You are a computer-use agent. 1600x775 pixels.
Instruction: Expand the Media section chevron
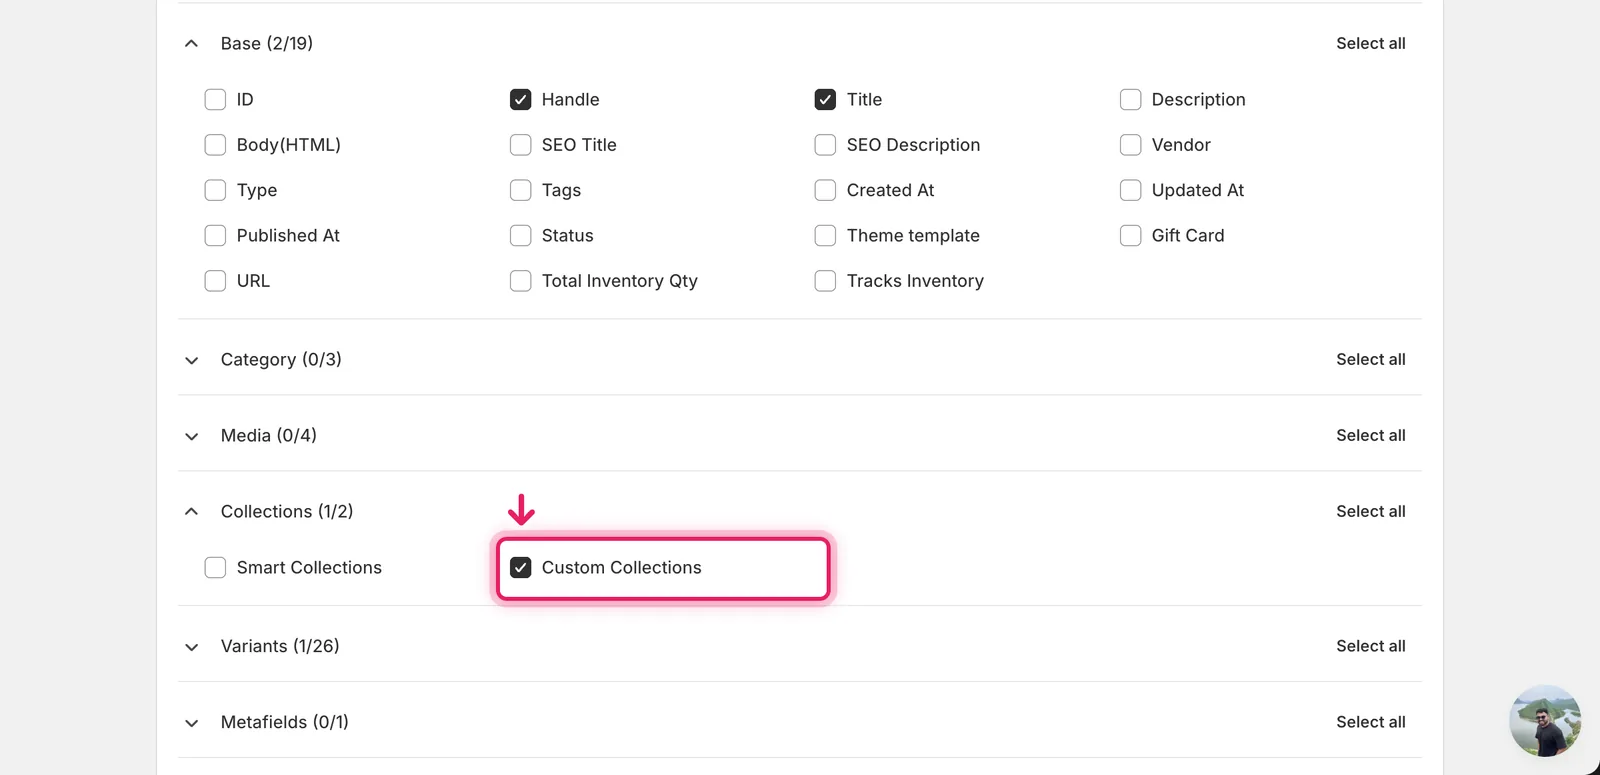[192, 436]
